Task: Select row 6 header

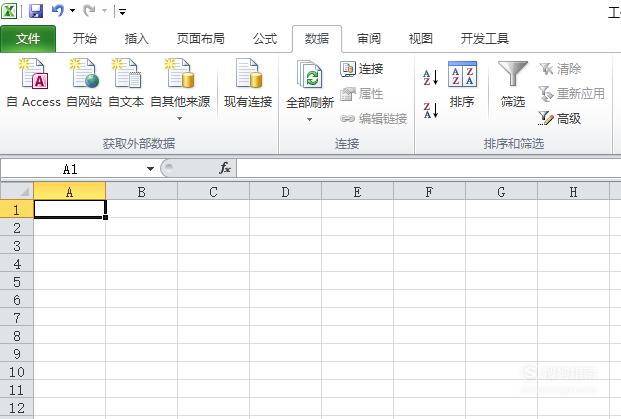Action: [17, 299]
